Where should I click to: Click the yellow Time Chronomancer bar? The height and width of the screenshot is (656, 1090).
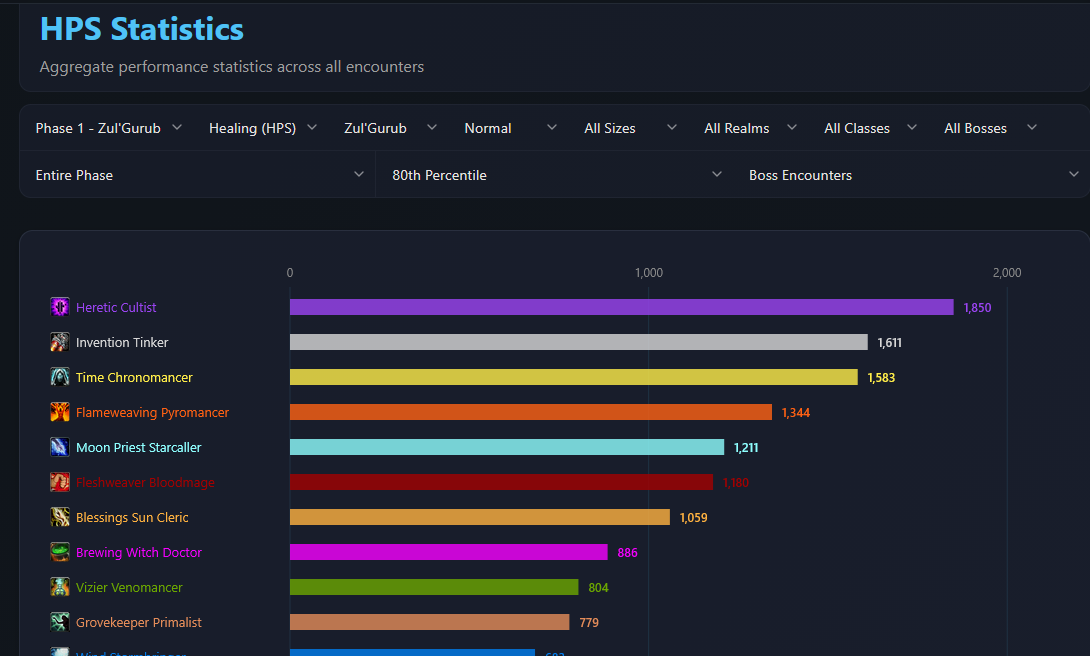pos(574,377)
